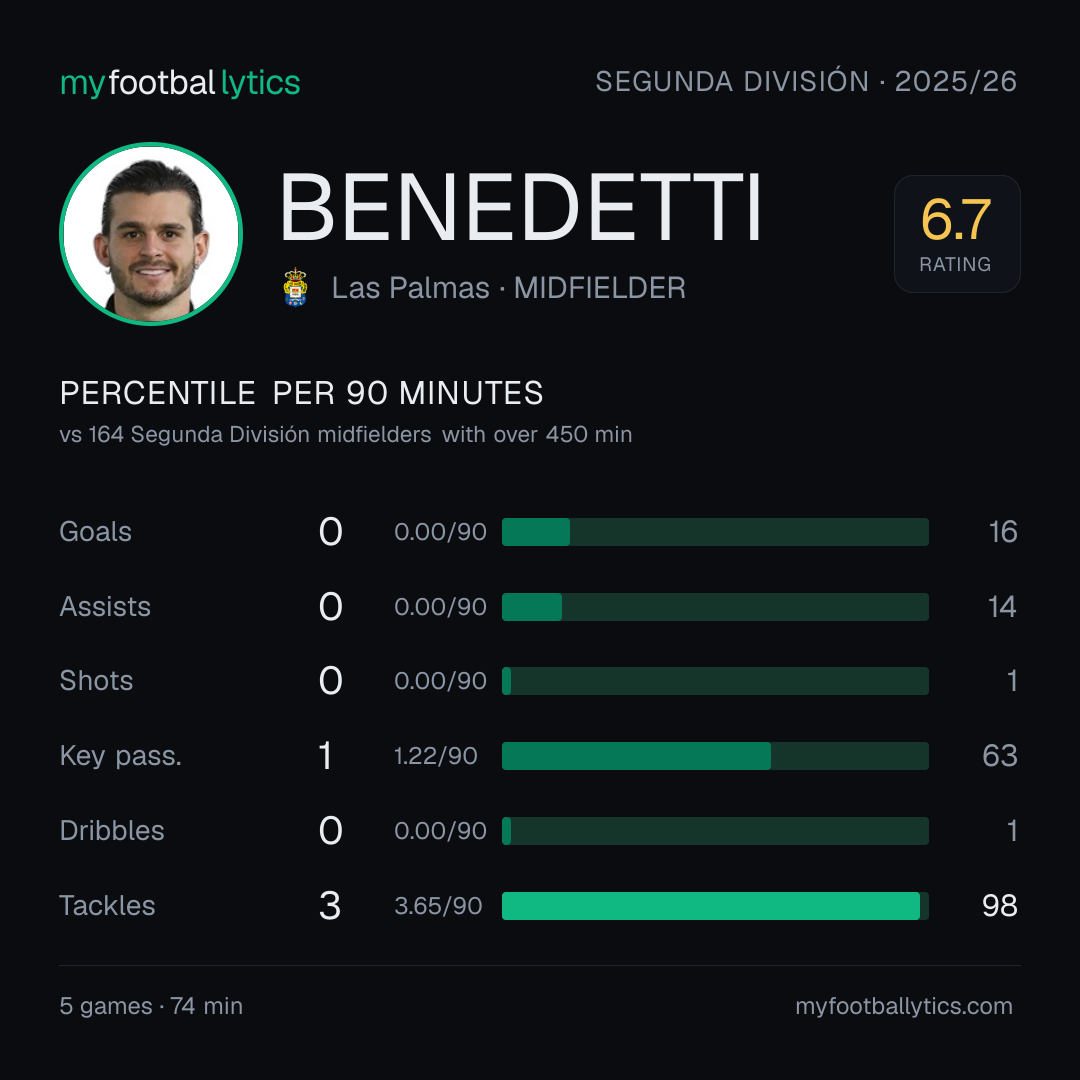This screenshot has height=1080, width=1080.
Task: Click the Segunda División 2025/26 header
Action: click(806, 81)
